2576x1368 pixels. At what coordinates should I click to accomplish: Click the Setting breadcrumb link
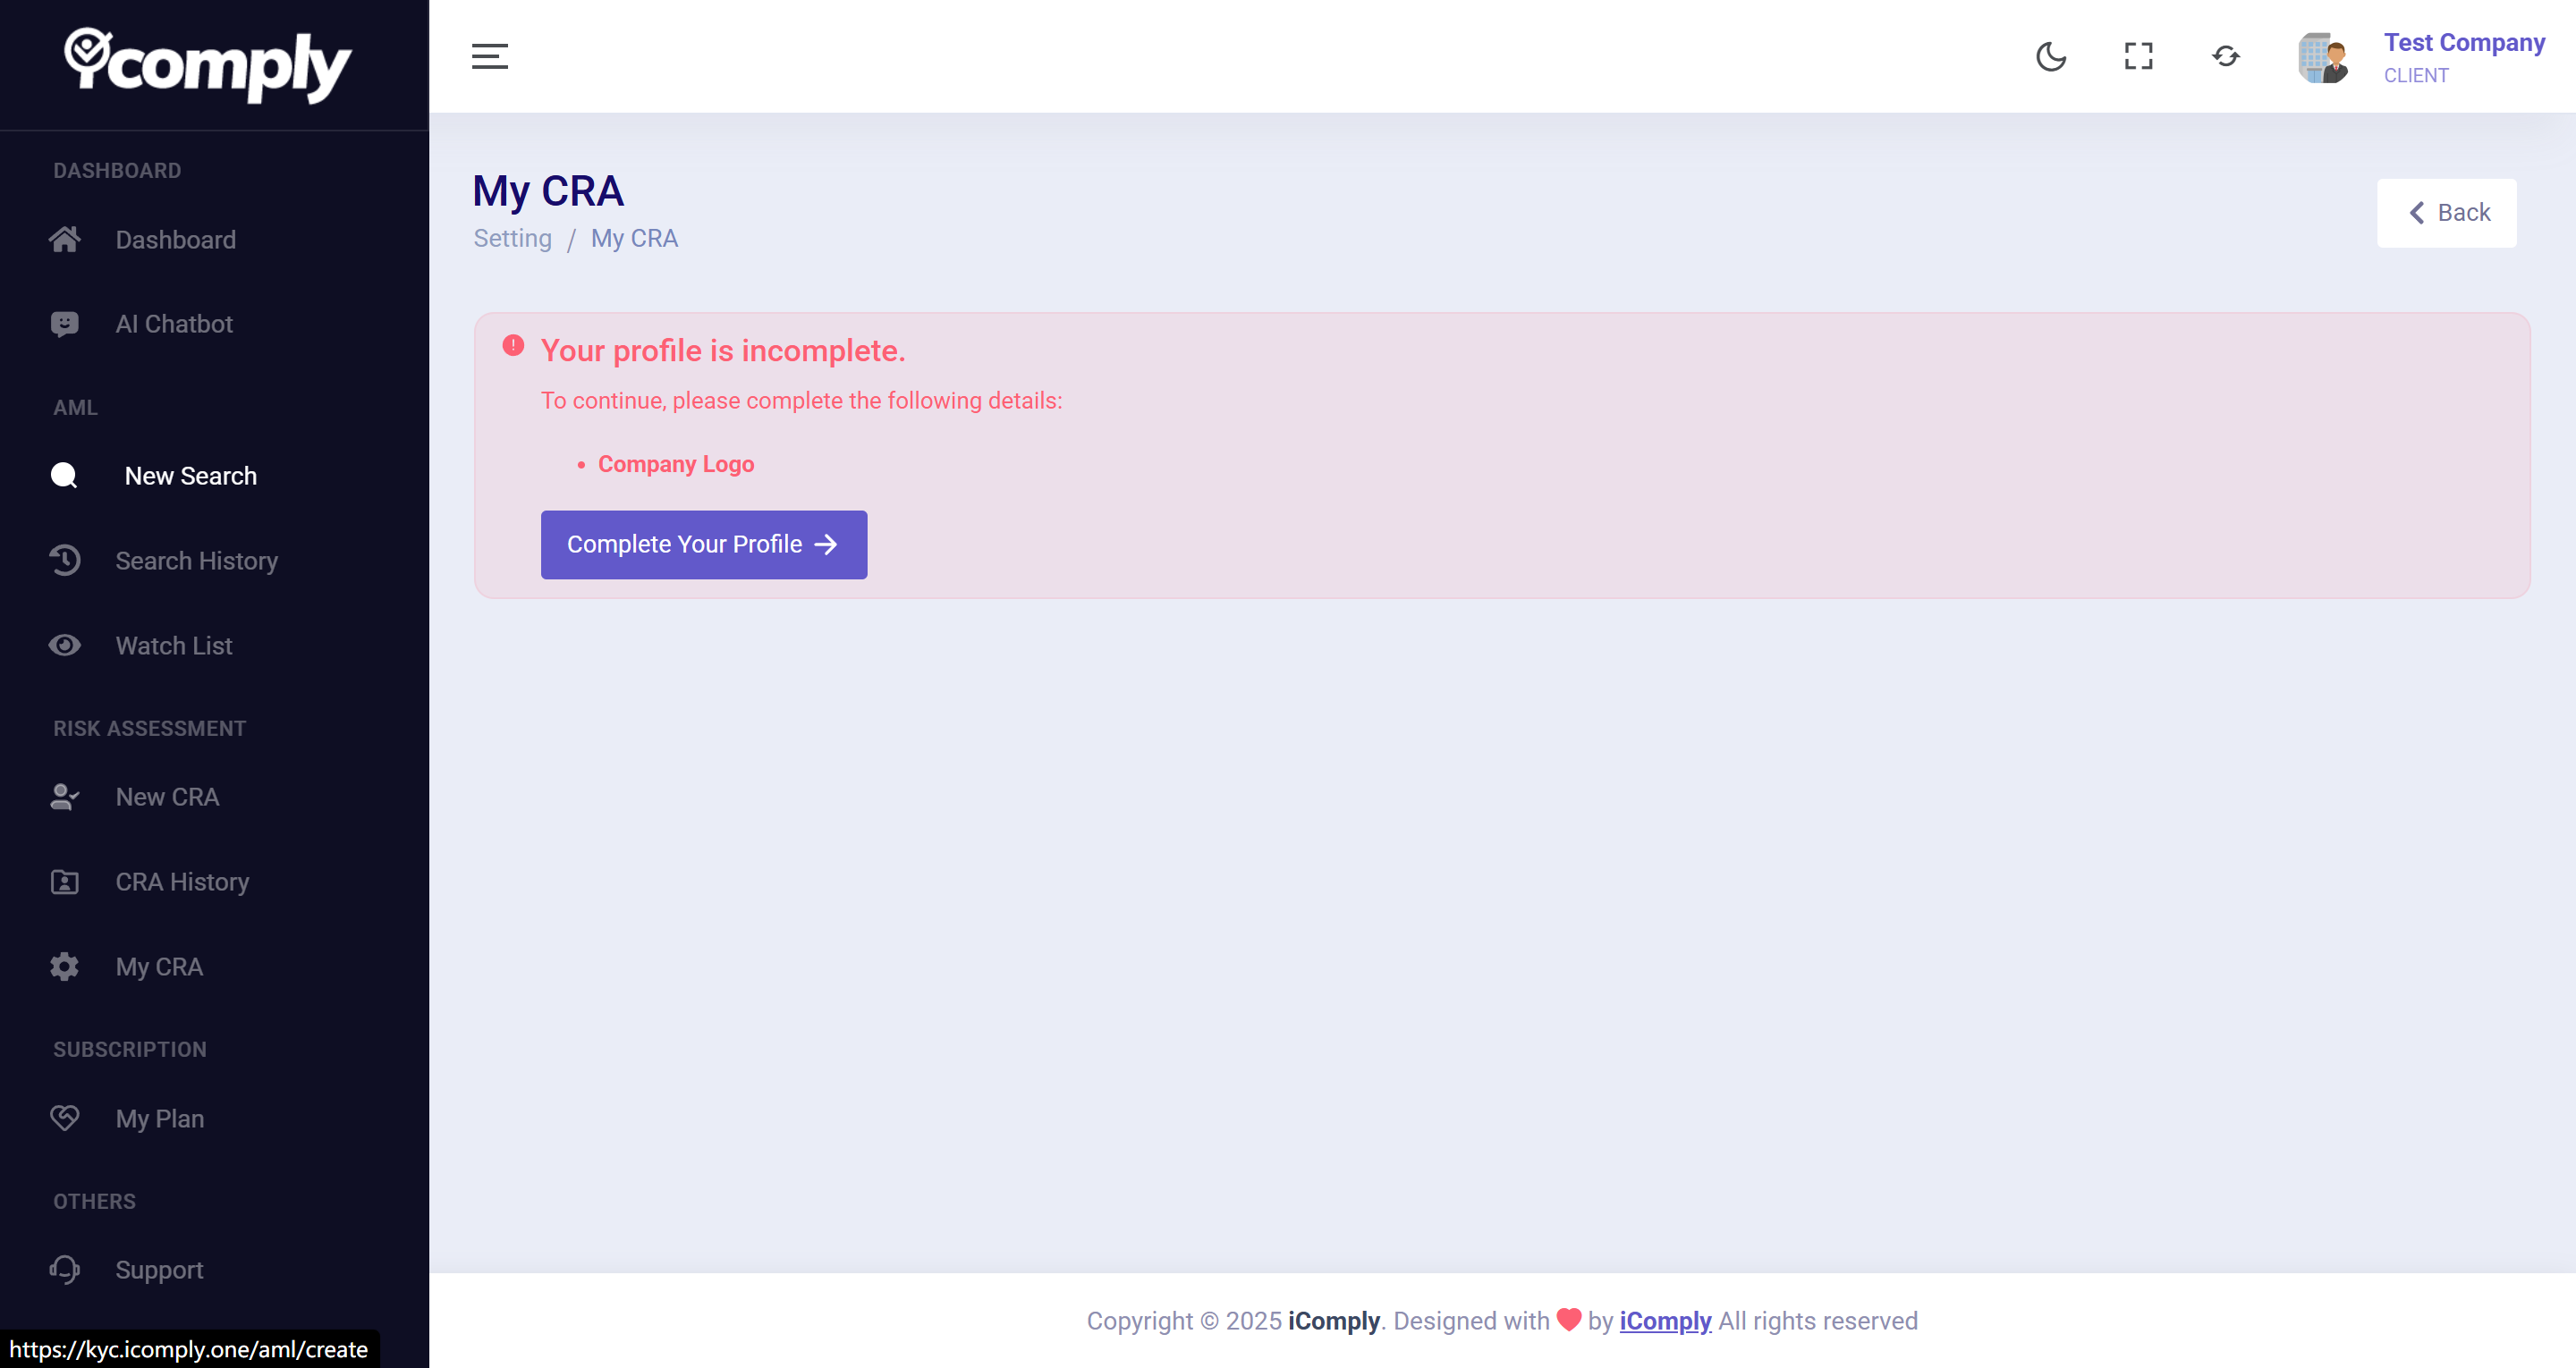coord(512,239)
